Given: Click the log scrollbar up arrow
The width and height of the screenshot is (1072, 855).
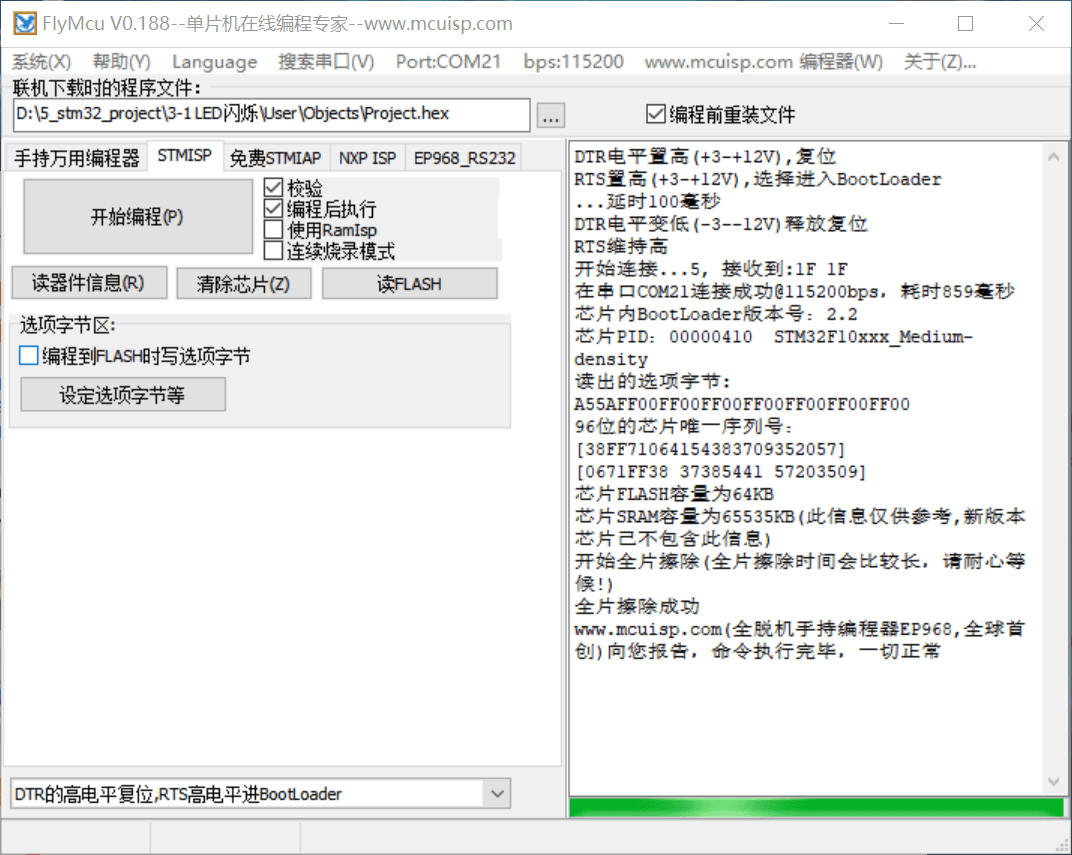Looking at the screenshot, I should (x=1052, y=157).
